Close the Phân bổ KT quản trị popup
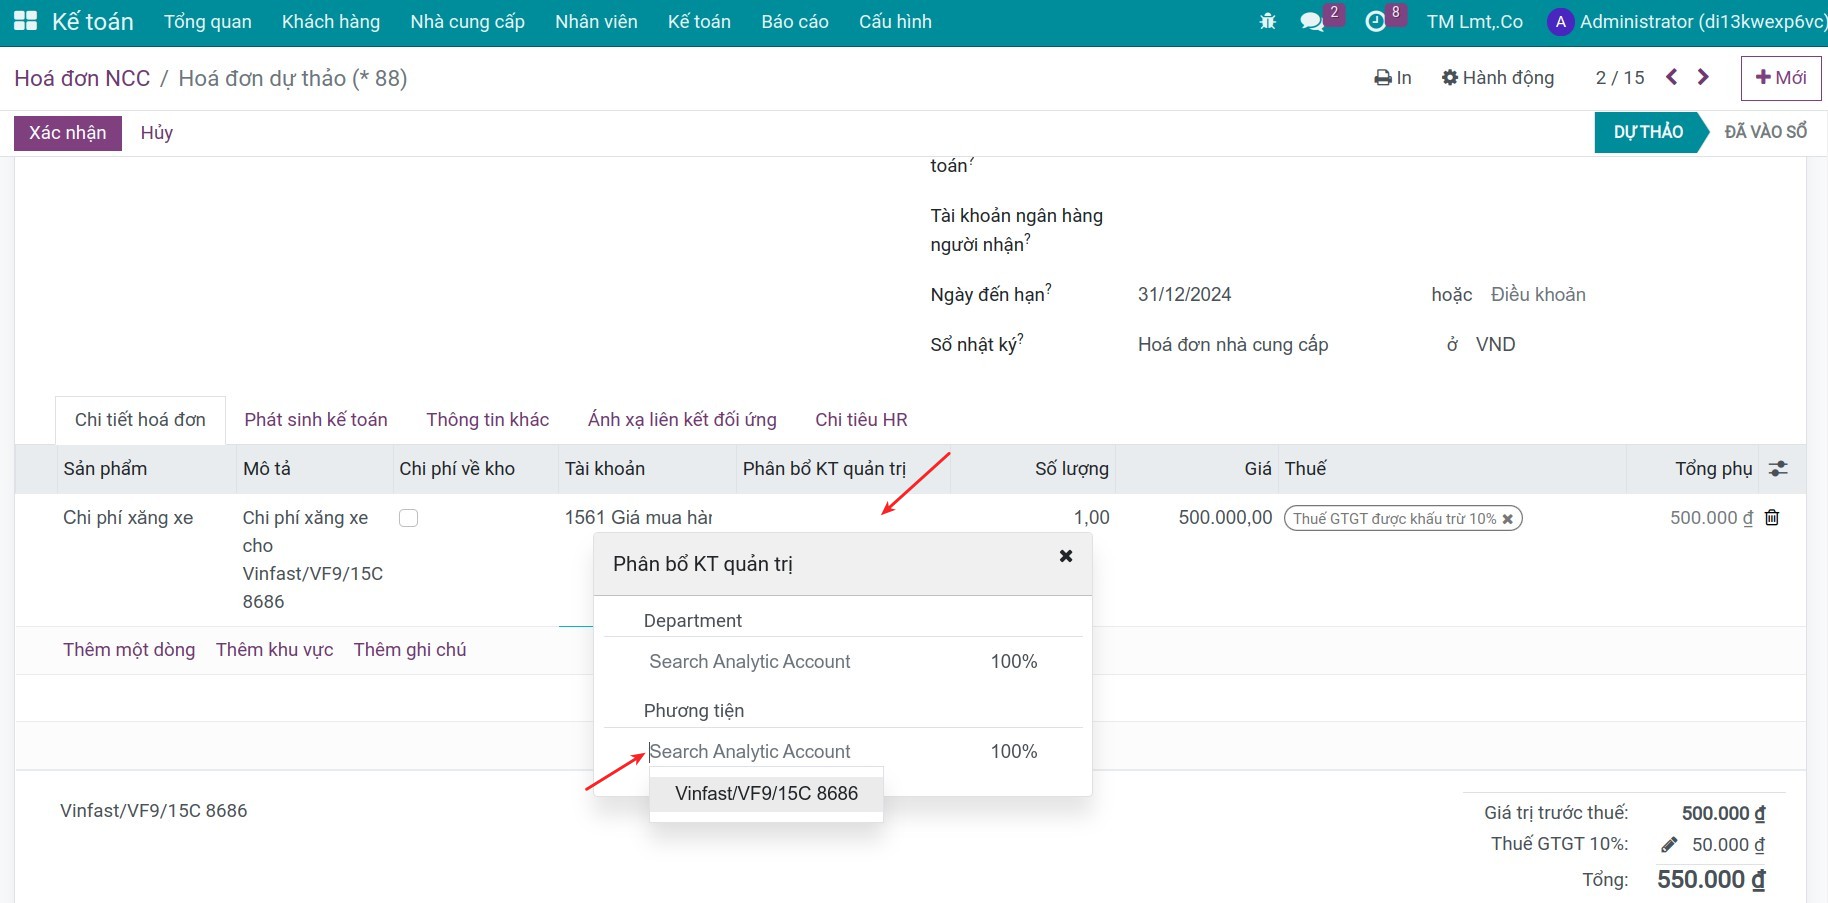1828x903 pixels. pyautogui.click(x=1066, y=556)
